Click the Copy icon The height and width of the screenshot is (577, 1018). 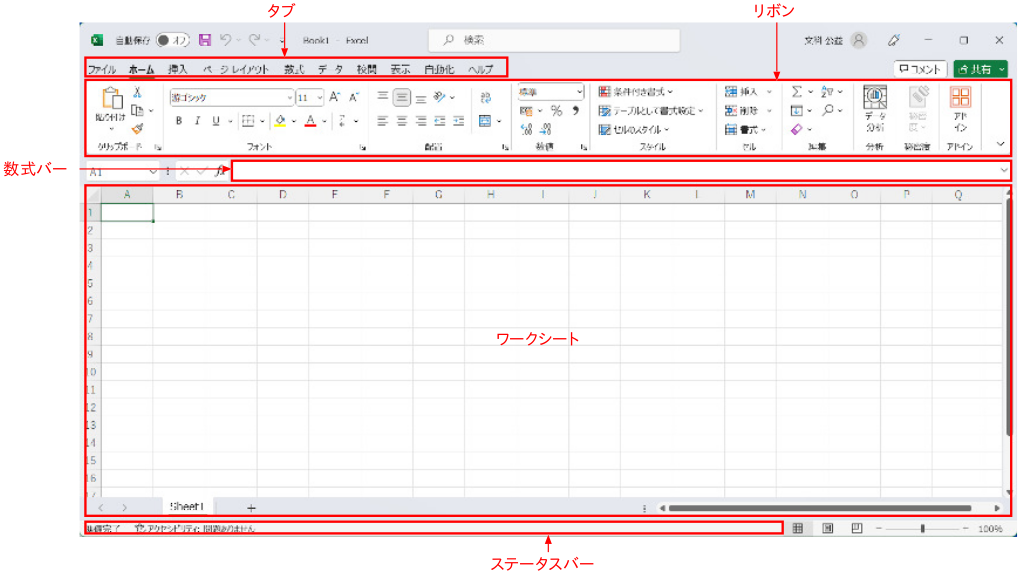(137, 110)
